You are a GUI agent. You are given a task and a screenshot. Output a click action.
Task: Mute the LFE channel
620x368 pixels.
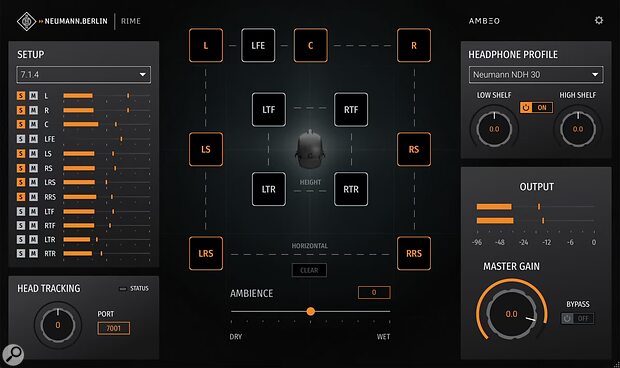coord(34,139)
